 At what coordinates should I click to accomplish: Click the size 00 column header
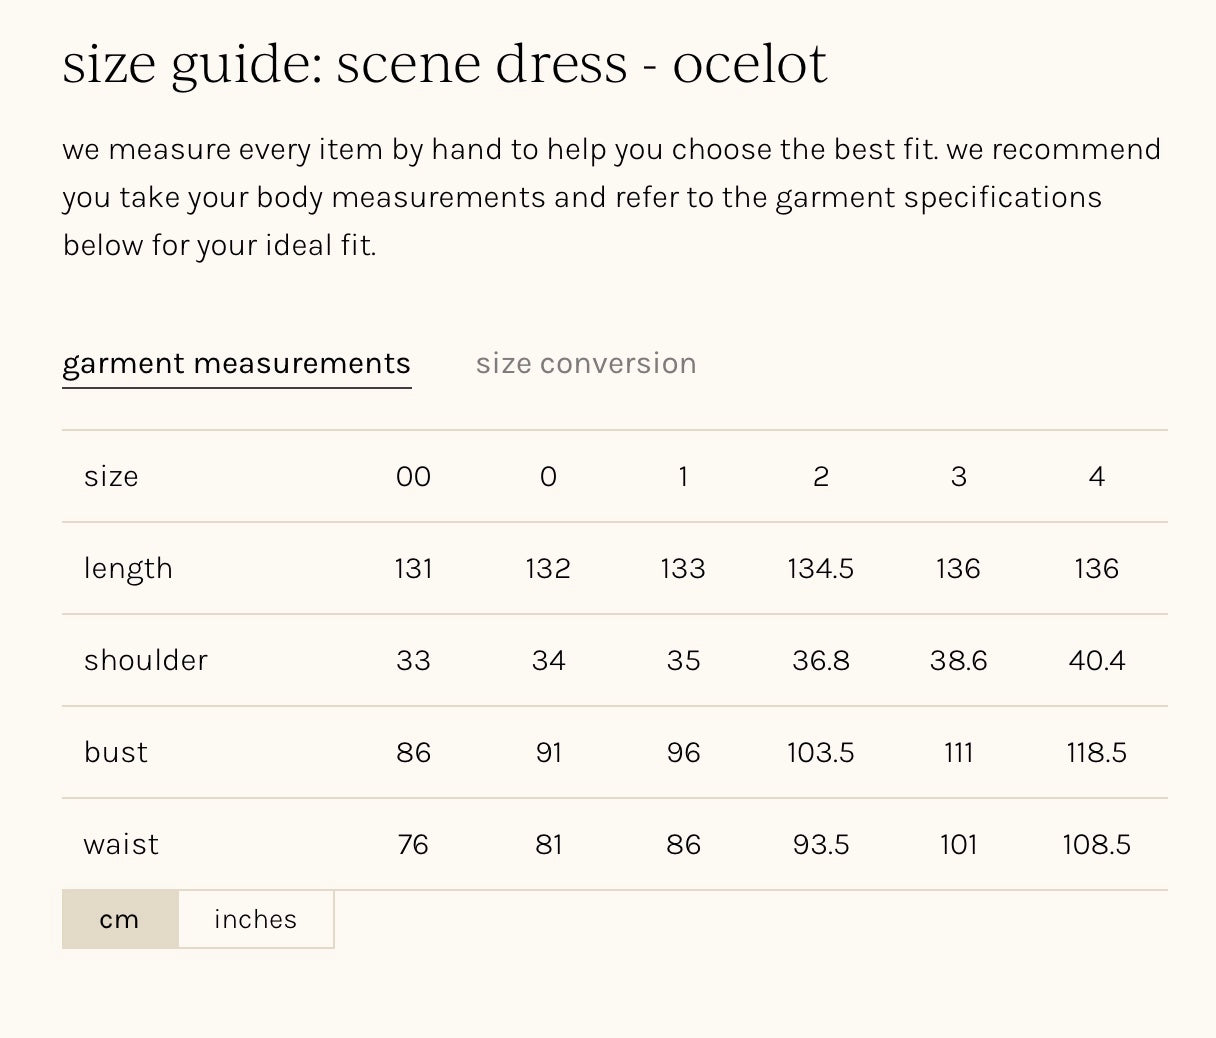[413, 476]
